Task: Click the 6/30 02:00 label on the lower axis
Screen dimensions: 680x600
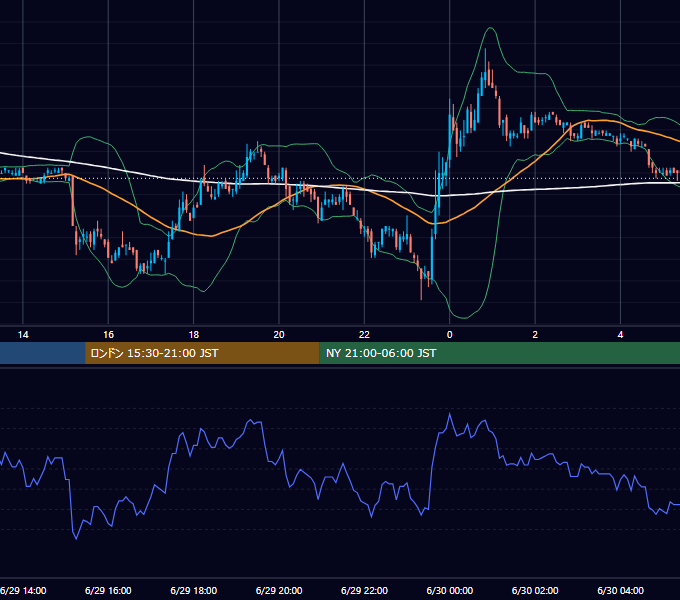Action: 535,590
